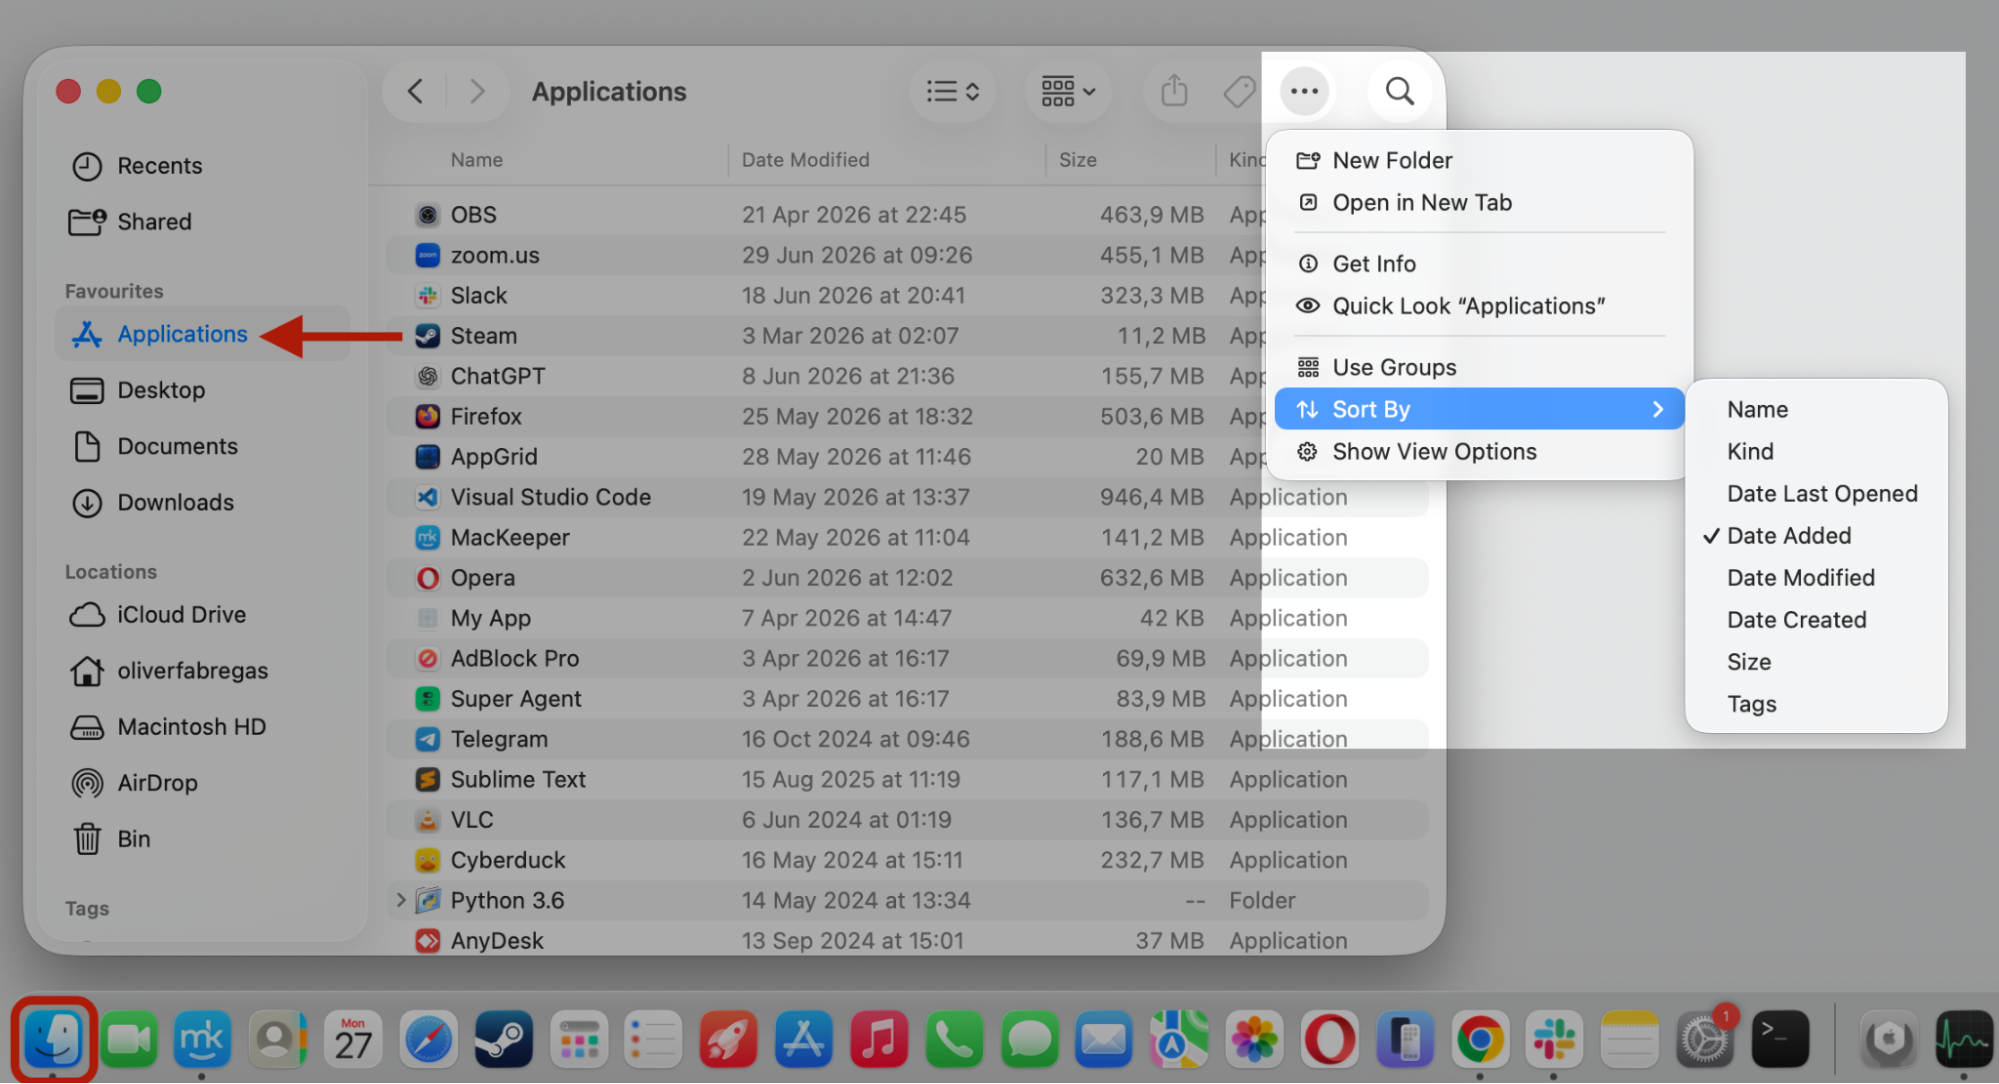The height and width of the screenshot is (1084, 1999).
Task: Select the AnyDesk row
Action: 907,941
